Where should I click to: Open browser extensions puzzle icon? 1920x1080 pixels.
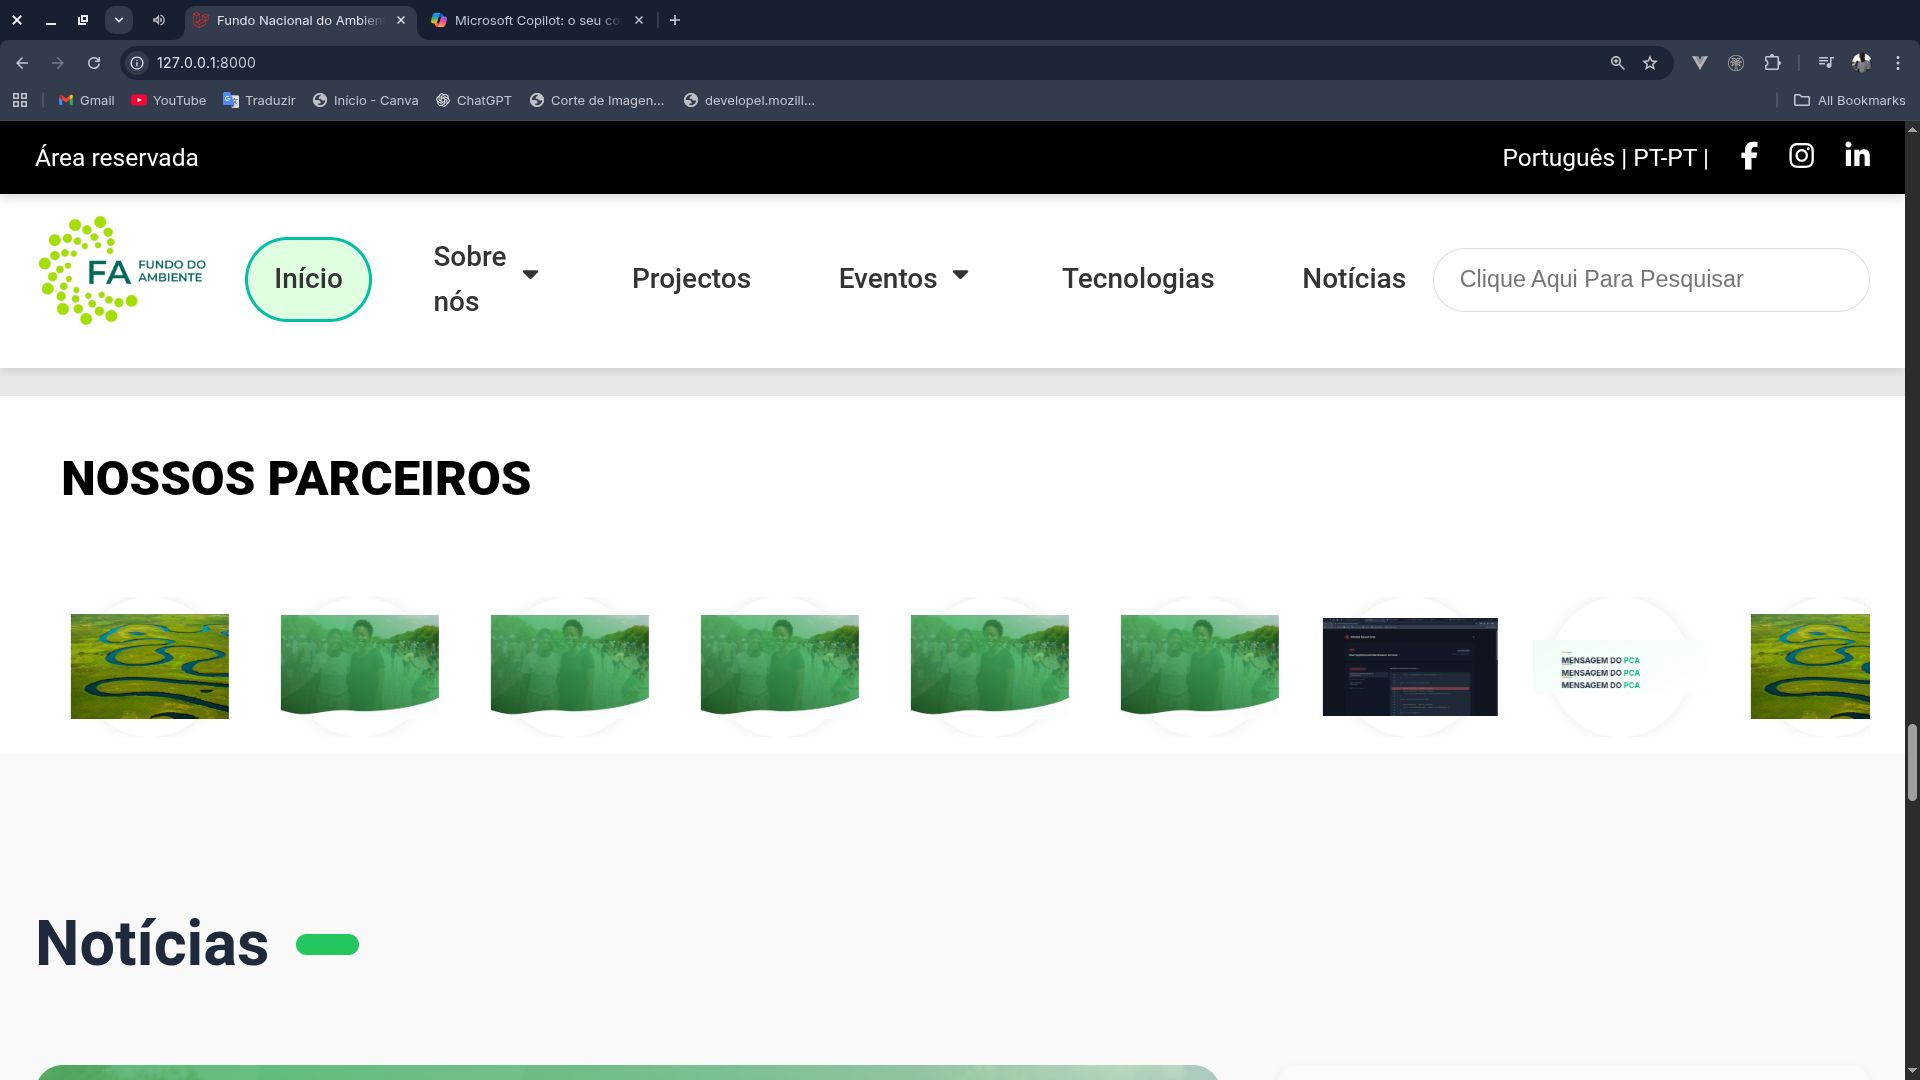[1772, 63]
